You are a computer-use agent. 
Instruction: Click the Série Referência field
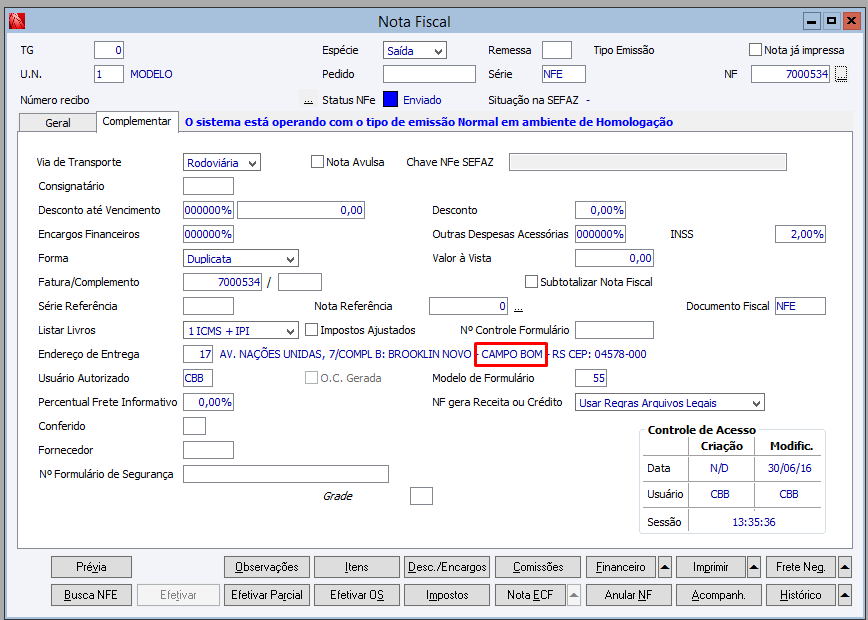click(208, 306)
